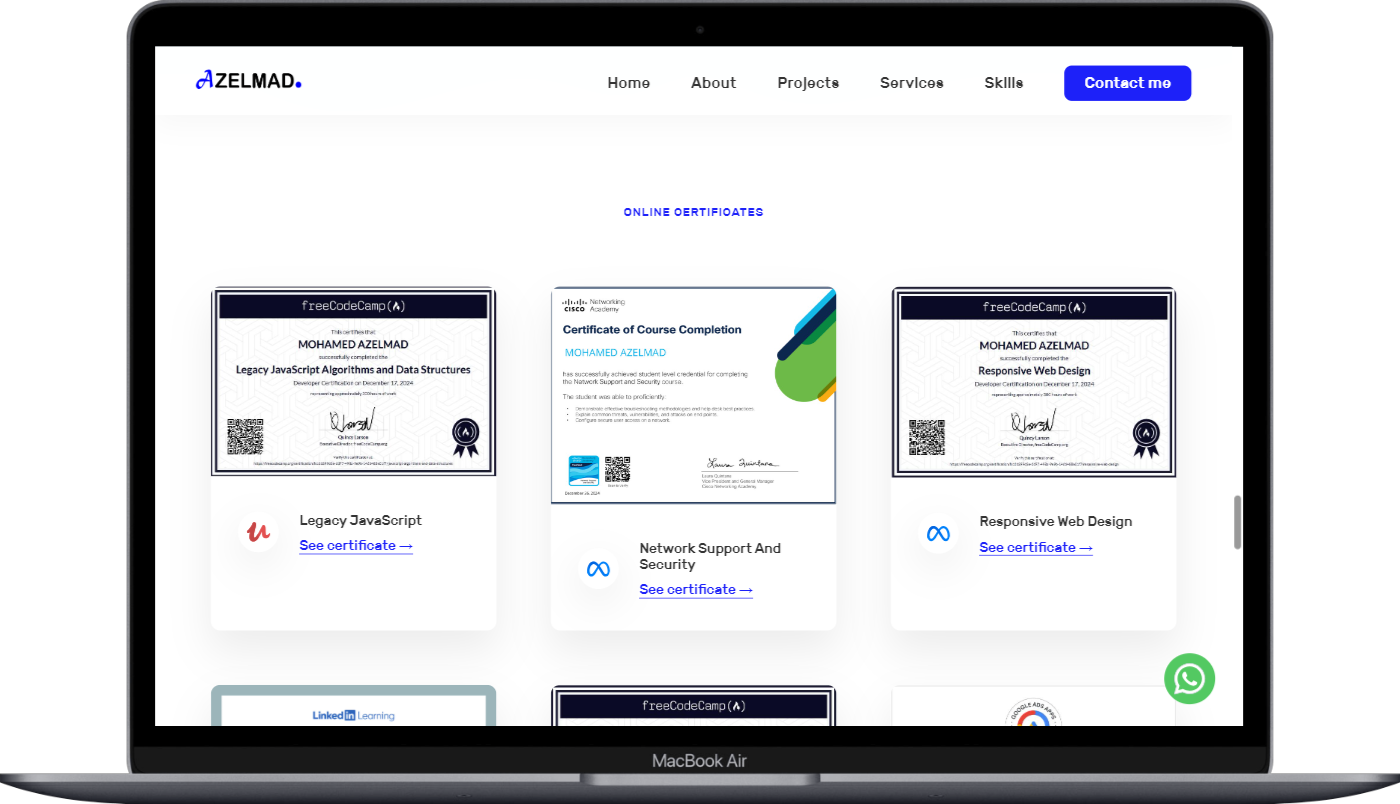Click the LinkedIn Learning logo
Screen dimensions: 1400x804
(353, 715)
